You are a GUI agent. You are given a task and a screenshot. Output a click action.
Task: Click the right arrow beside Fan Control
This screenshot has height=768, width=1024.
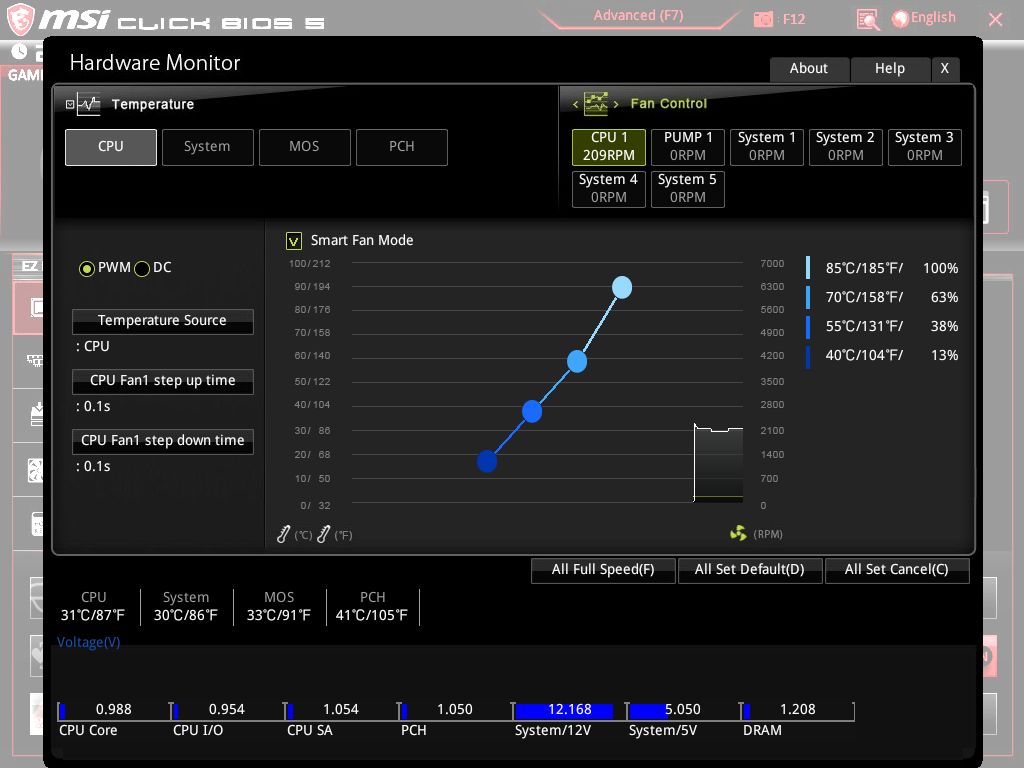616,104
